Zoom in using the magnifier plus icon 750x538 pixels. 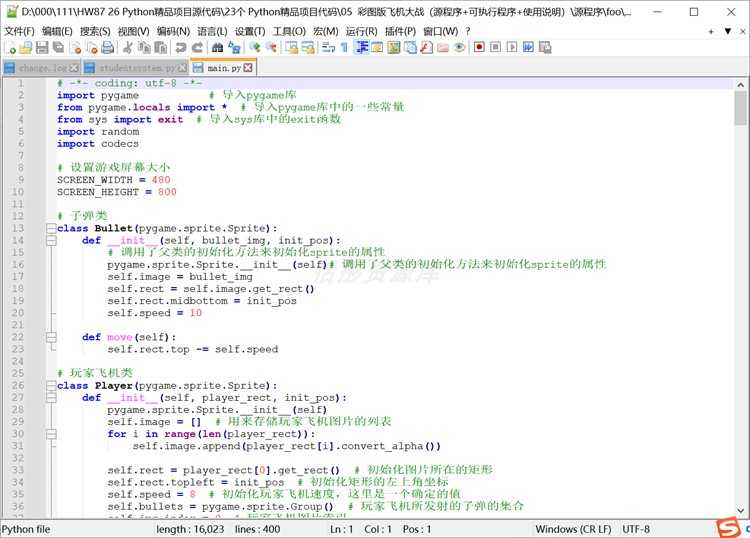(x=255, y=47)
